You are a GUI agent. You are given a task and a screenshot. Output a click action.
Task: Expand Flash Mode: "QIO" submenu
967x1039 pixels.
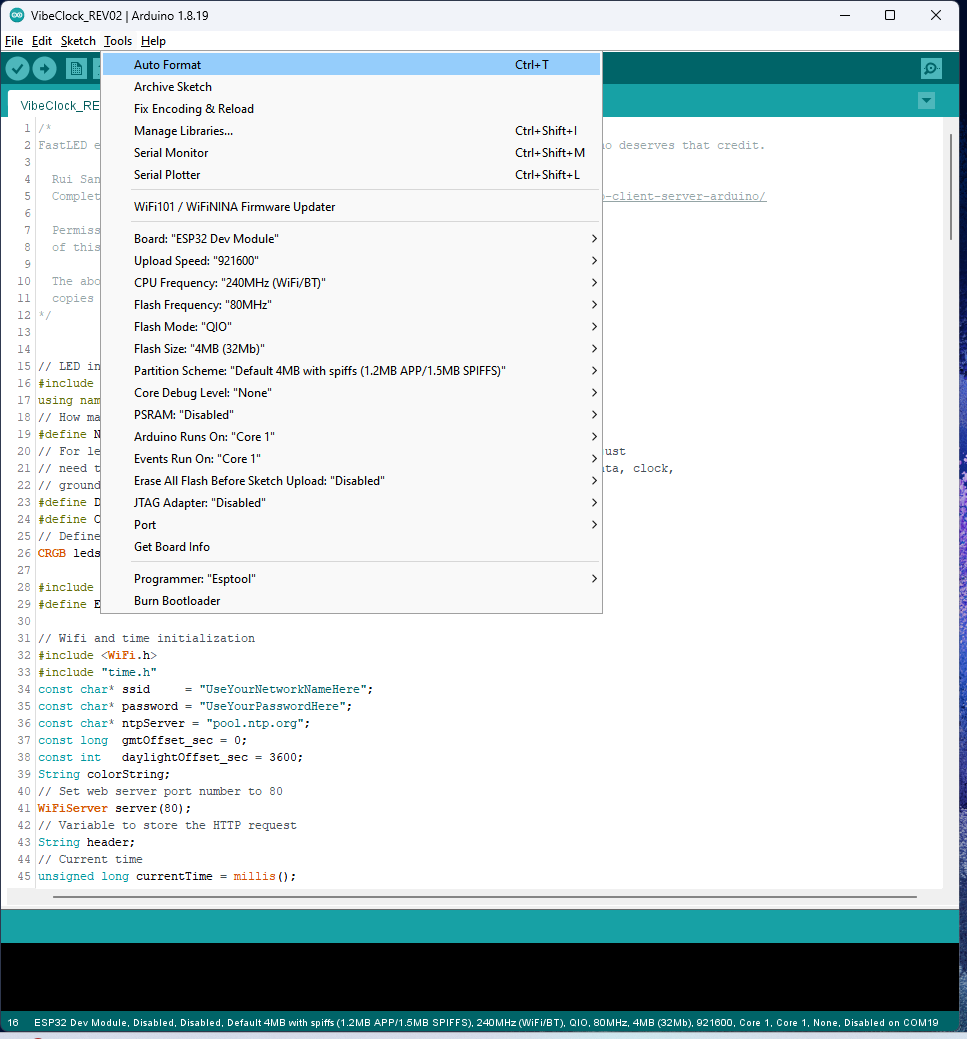click(x=351, y=327)
